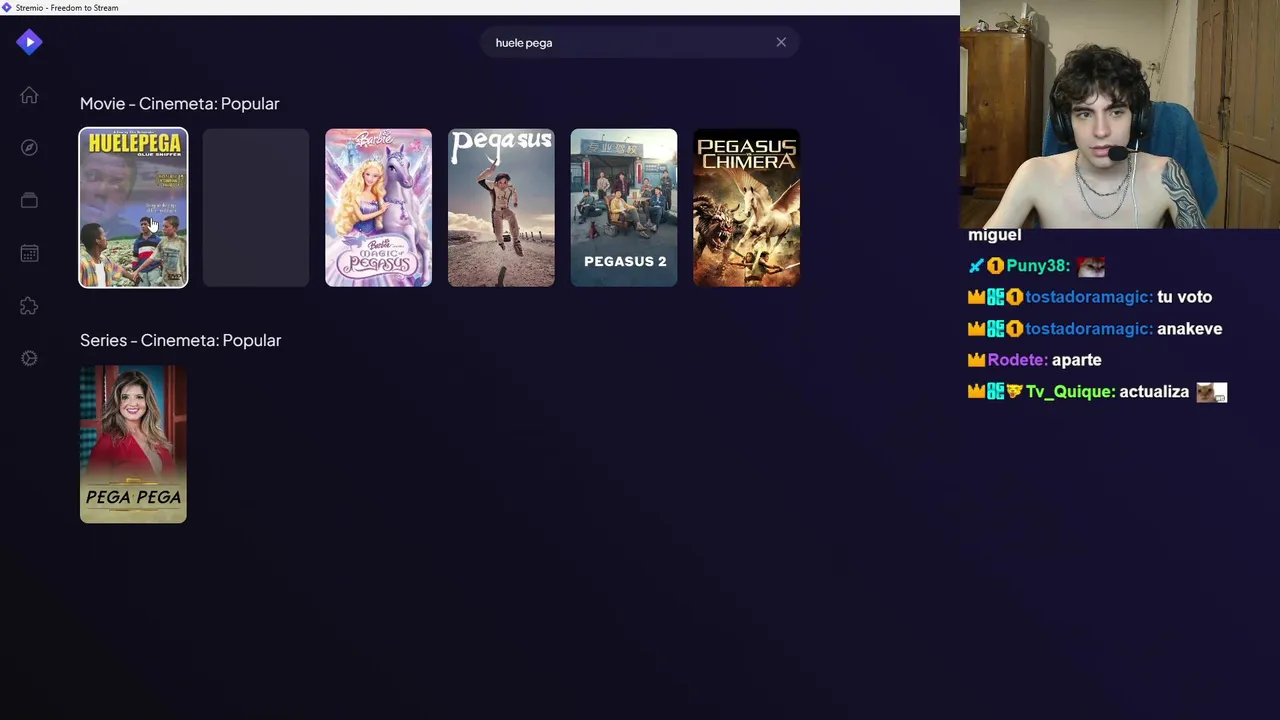
Task: Open the Addons puzzle icon
Action: [29, 306]
